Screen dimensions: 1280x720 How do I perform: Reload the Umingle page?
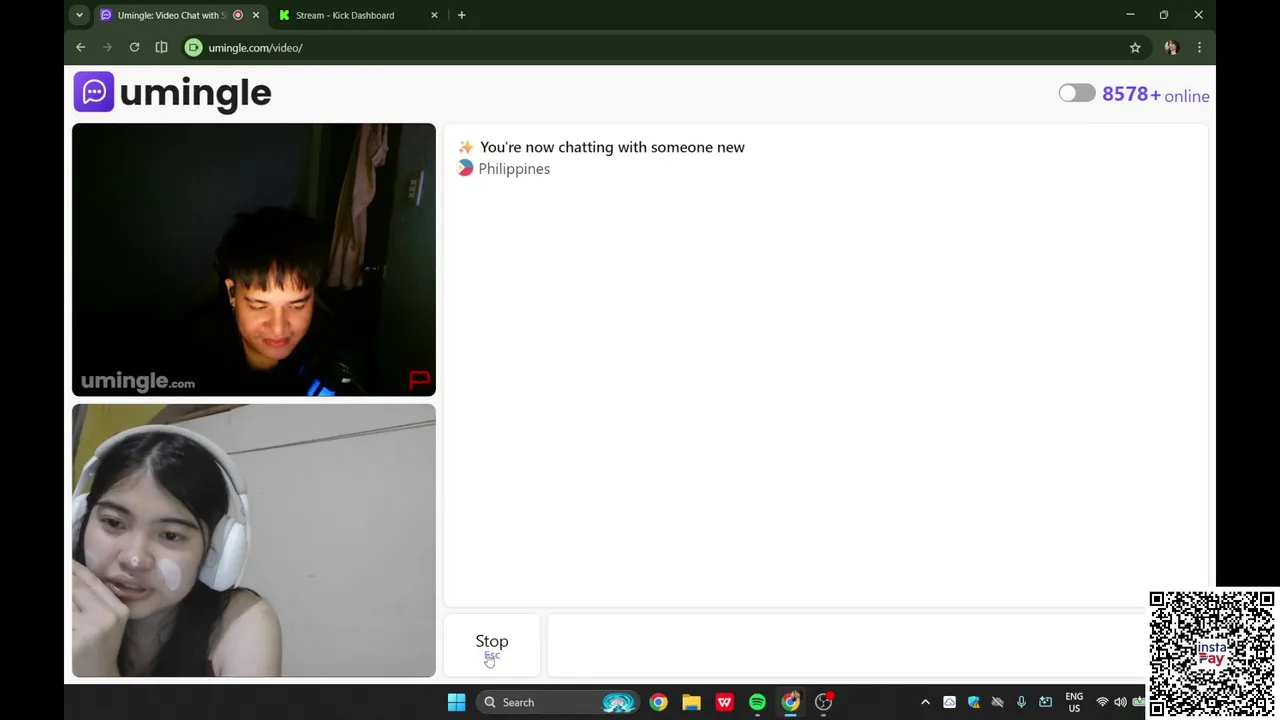134,47
